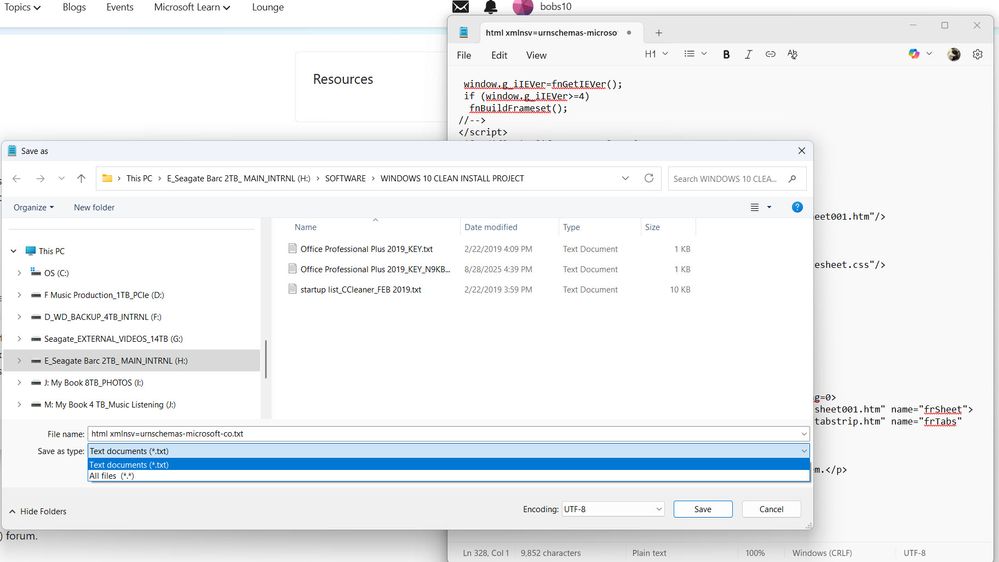Image resolution: width=999 pixels, height=562 pixels.
Task: Open the Copilot icon in Notepad
Action: [x=914, y=54]
